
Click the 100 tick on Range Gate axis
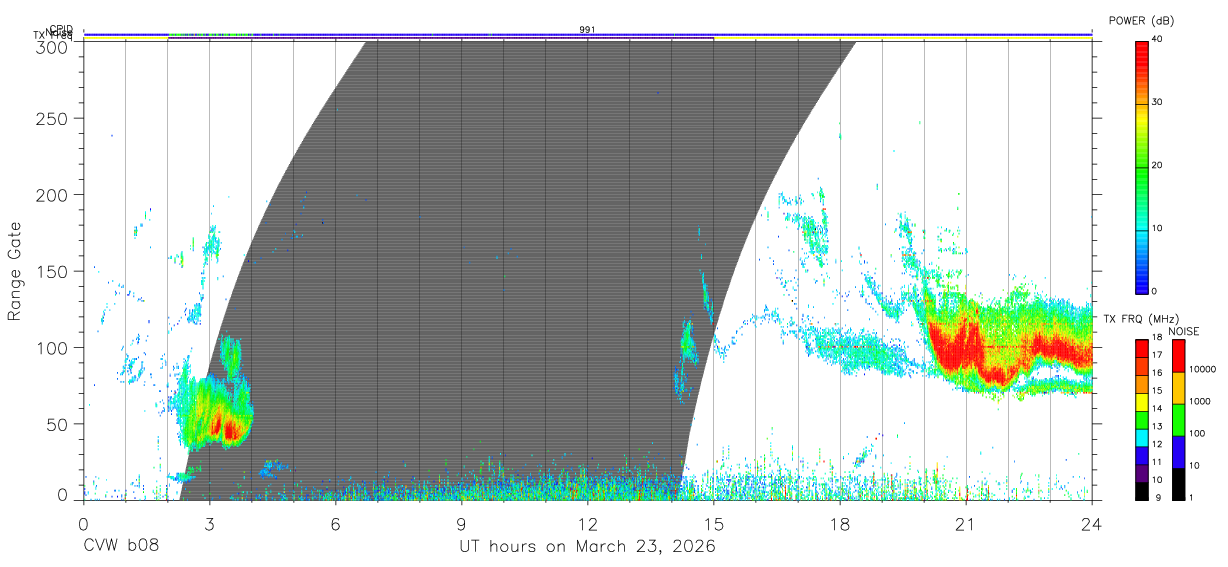click(52, 347)
